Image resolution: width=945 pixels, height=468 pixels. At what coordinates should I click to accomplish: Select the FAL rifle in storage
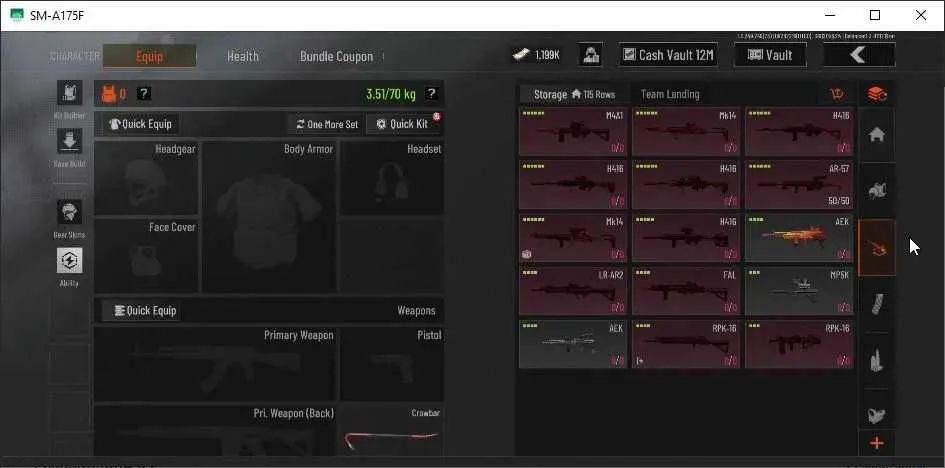tap(686, 291)
